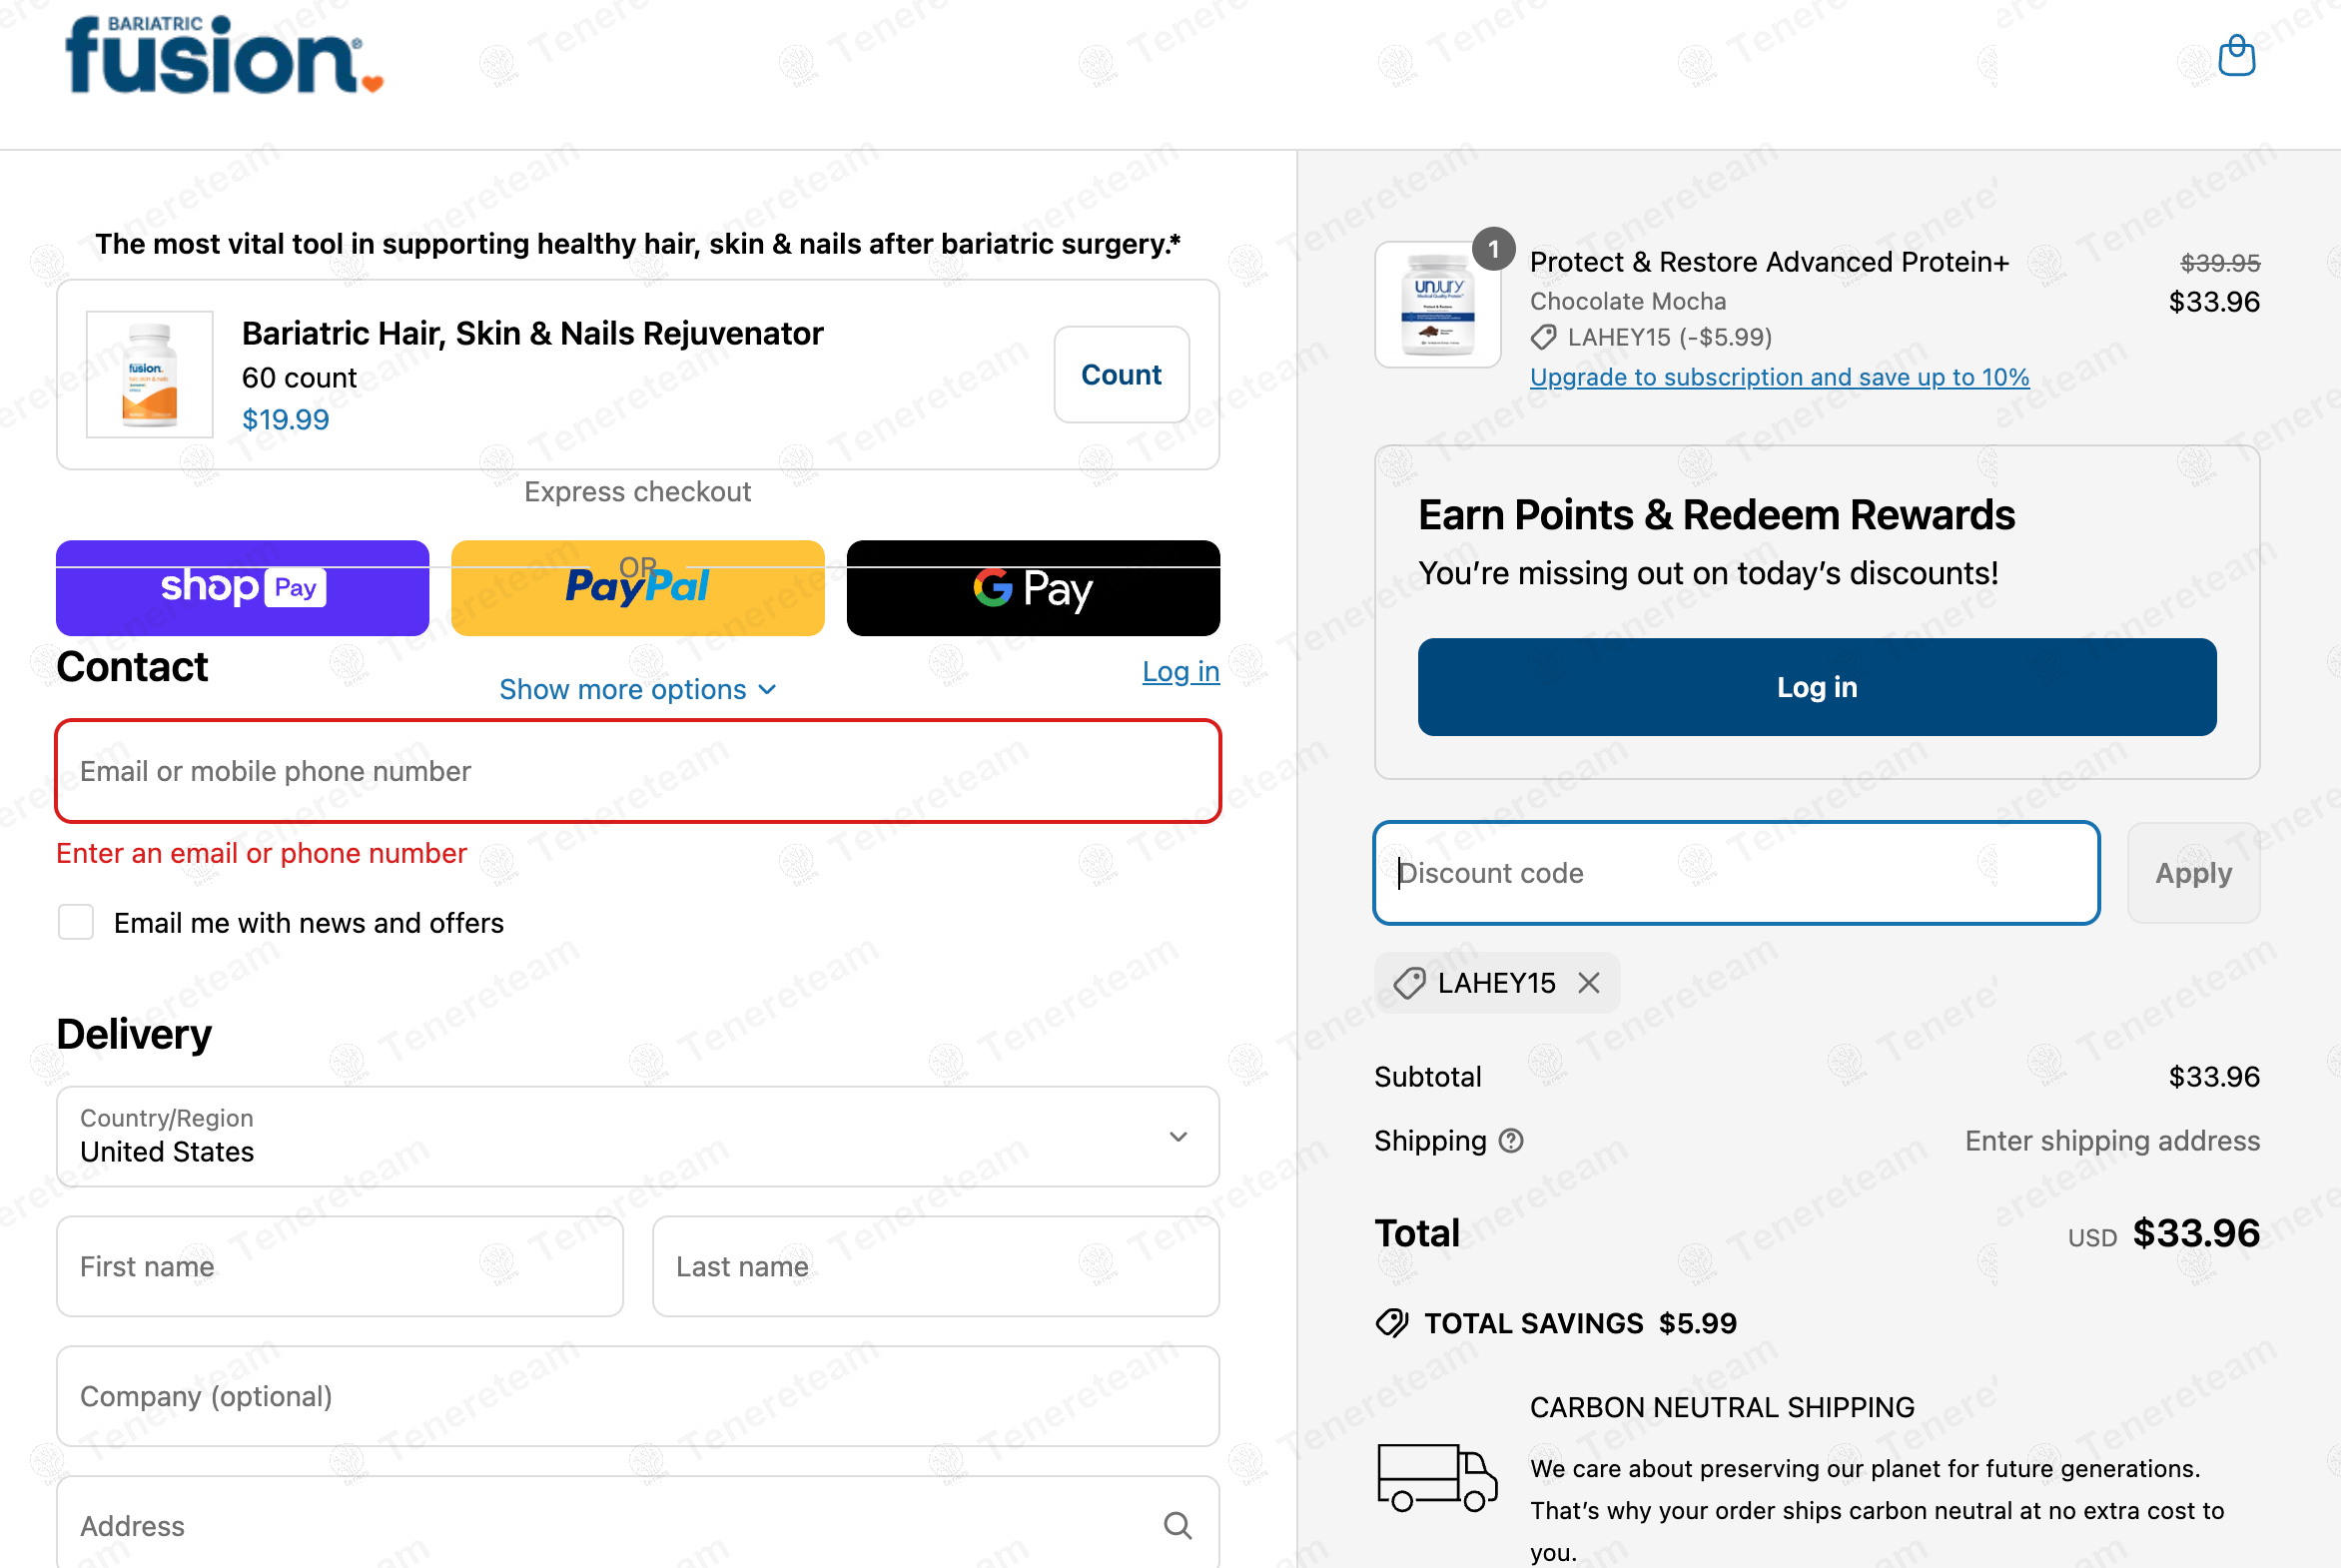Click the Log in link beside Contact

[x=1181, y=671]
